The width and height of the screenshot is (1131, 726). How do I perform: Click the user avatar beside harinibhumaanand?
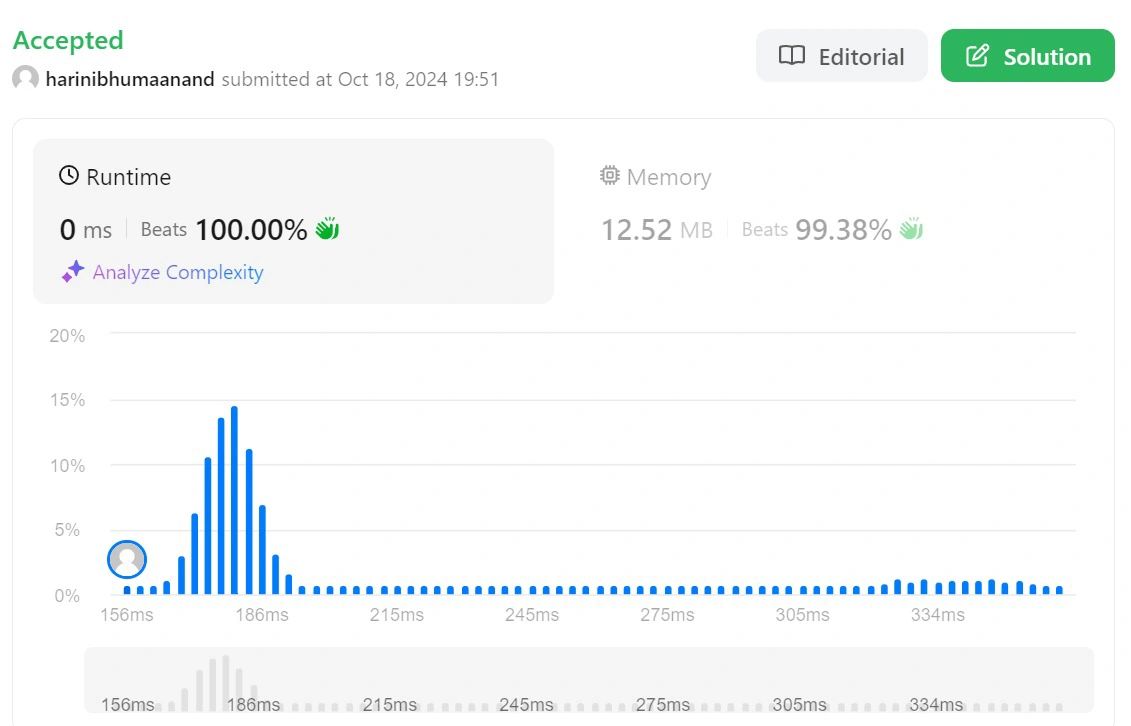pyautogui.click(x=25, y=78)
